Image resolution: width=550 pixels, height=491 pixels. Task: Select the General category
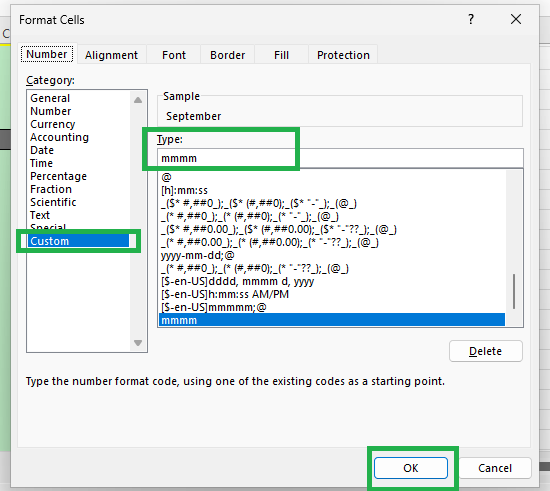79,98
